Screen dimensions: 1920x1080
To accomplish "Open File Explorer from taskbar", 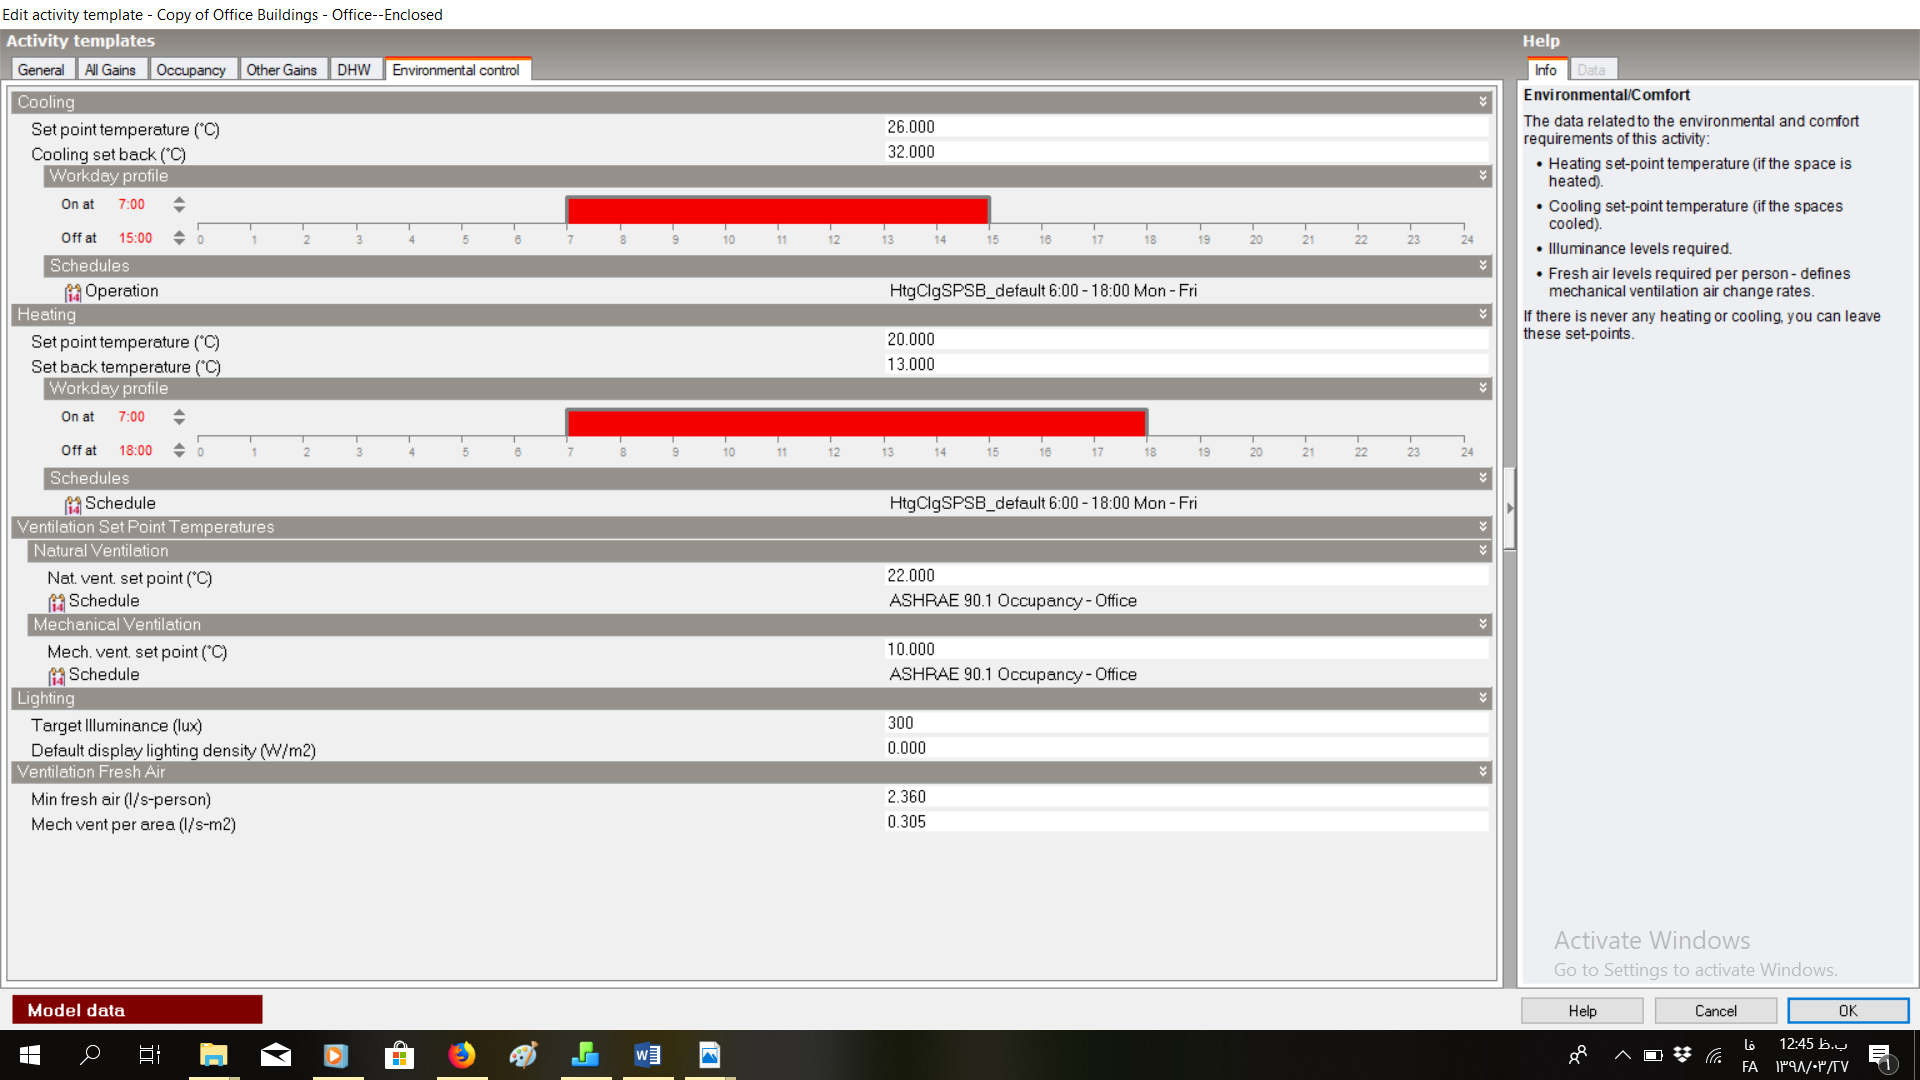I will [x=213, y=1055].
